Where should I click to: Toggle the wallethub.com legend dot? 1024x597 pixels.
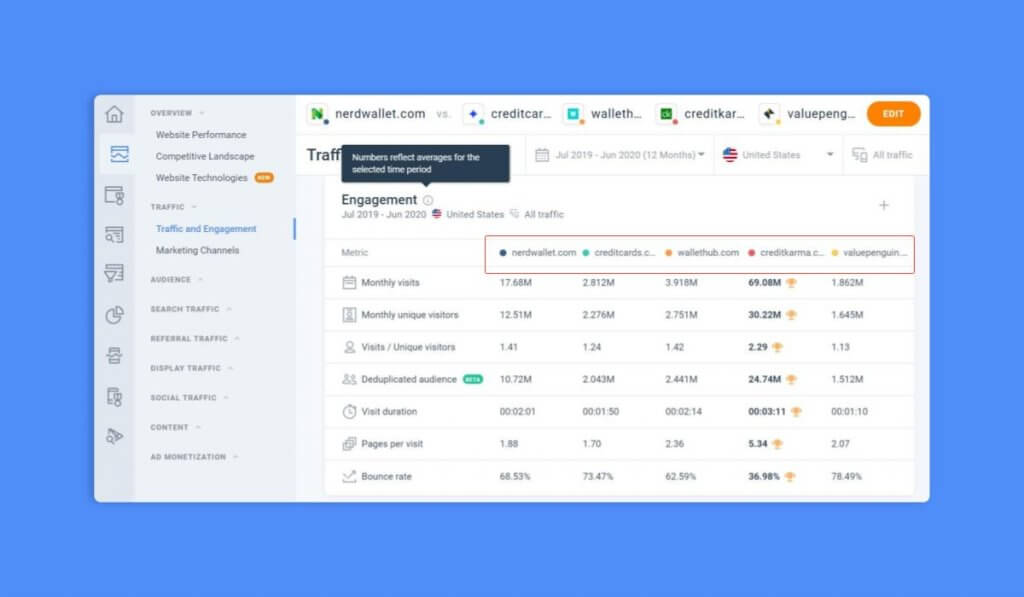pyautogui.click(x=669, y=253)
